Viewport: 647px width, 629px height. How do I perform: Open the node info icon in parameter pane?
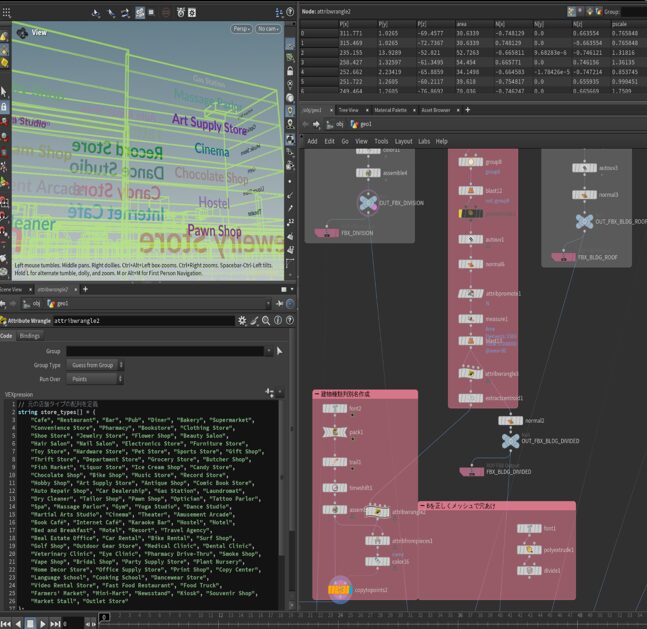coord(278,321)
